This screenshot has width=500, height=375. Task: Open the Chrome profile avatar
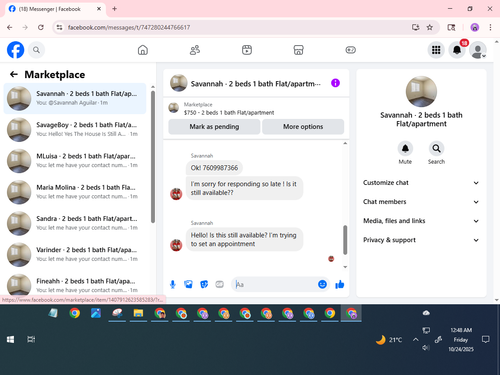475,27
